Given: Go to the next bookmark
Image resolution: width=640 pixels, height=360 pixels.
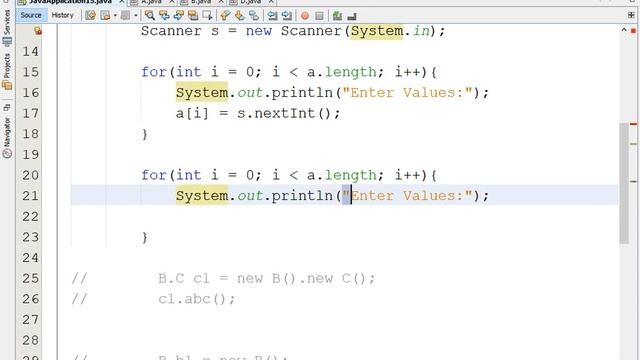Looking at the screenshot, I should point(240,16).
